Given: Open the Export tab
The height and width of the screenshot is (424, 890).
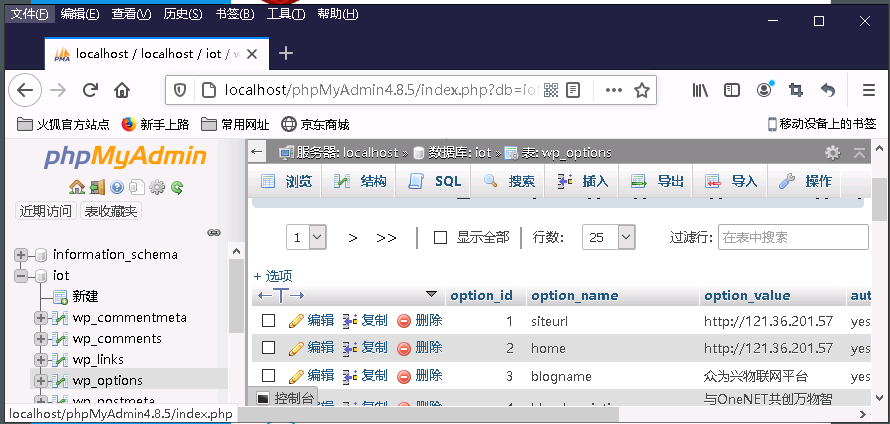Looking at the screenshot, I should pos(657,181).
